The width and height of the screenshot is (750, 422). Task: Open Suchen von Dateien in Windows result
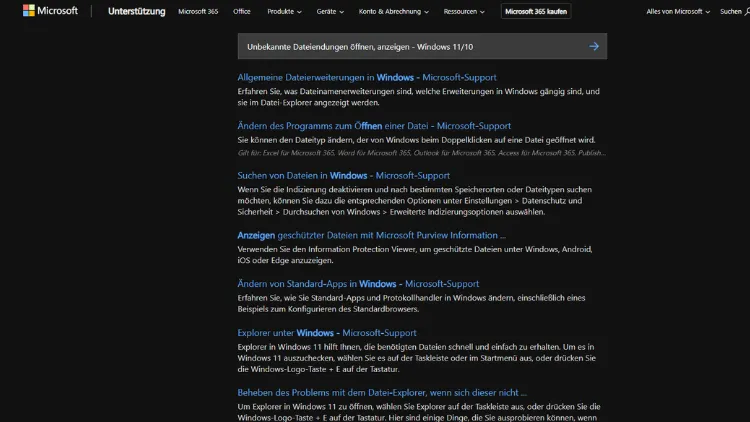coord(343,176)
